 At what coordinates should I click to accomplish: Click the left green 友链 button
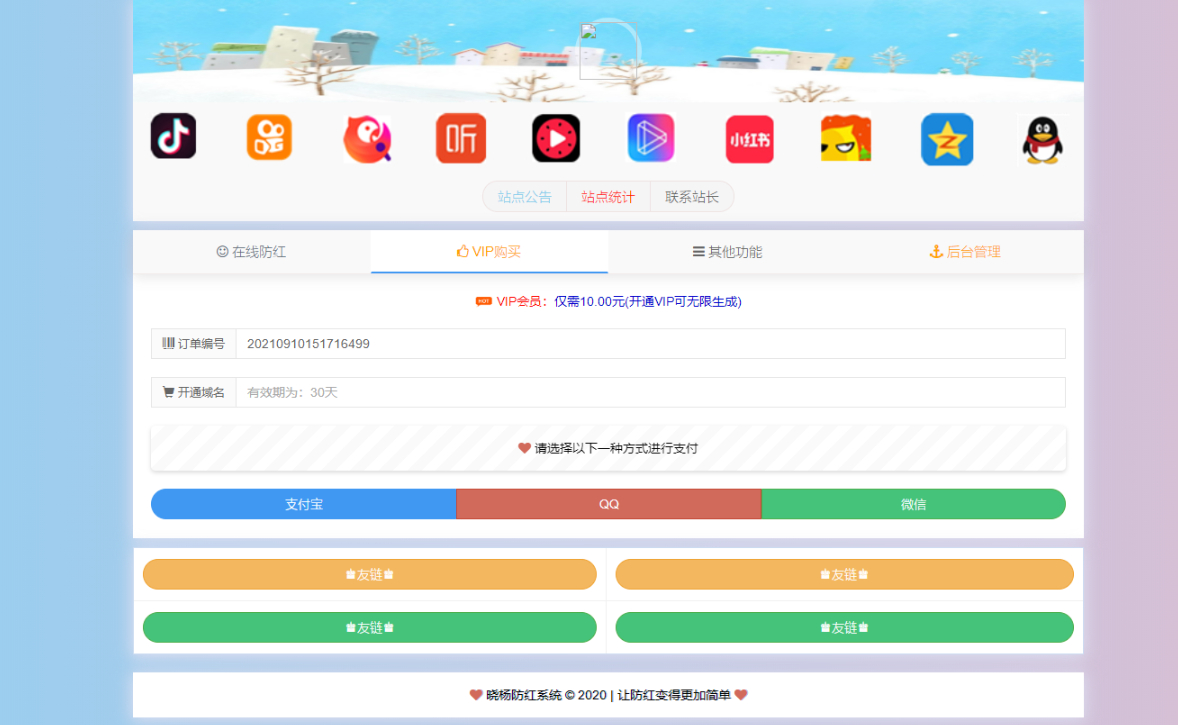pos(370,627)
